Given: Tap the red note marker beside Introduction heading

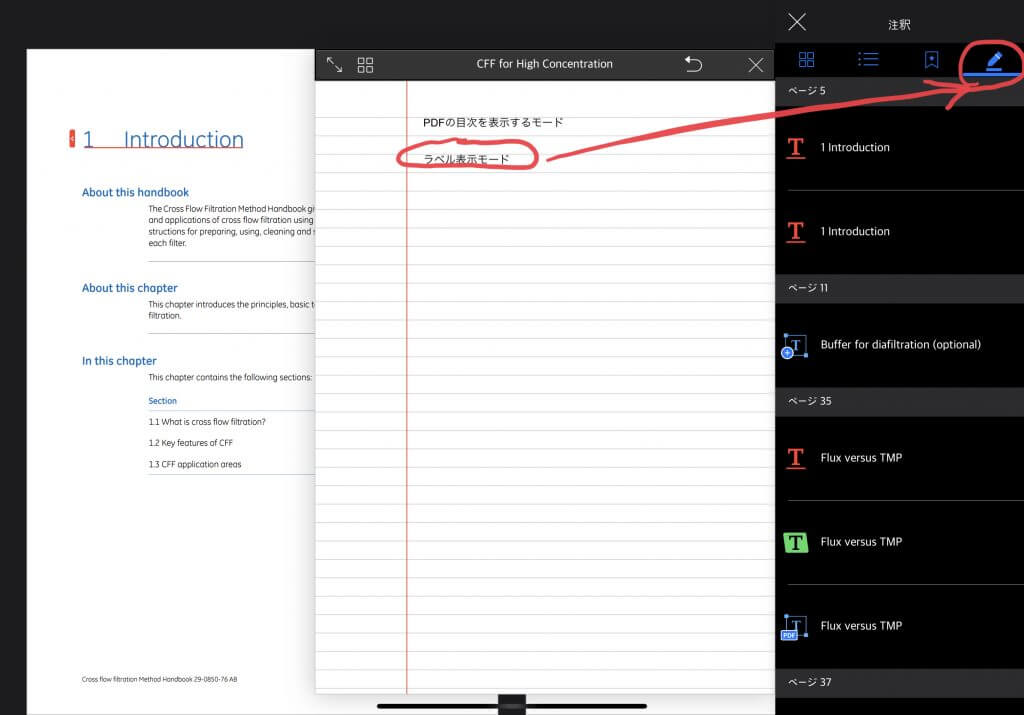Looking at the screenshot, I should (x=72, y=138).
